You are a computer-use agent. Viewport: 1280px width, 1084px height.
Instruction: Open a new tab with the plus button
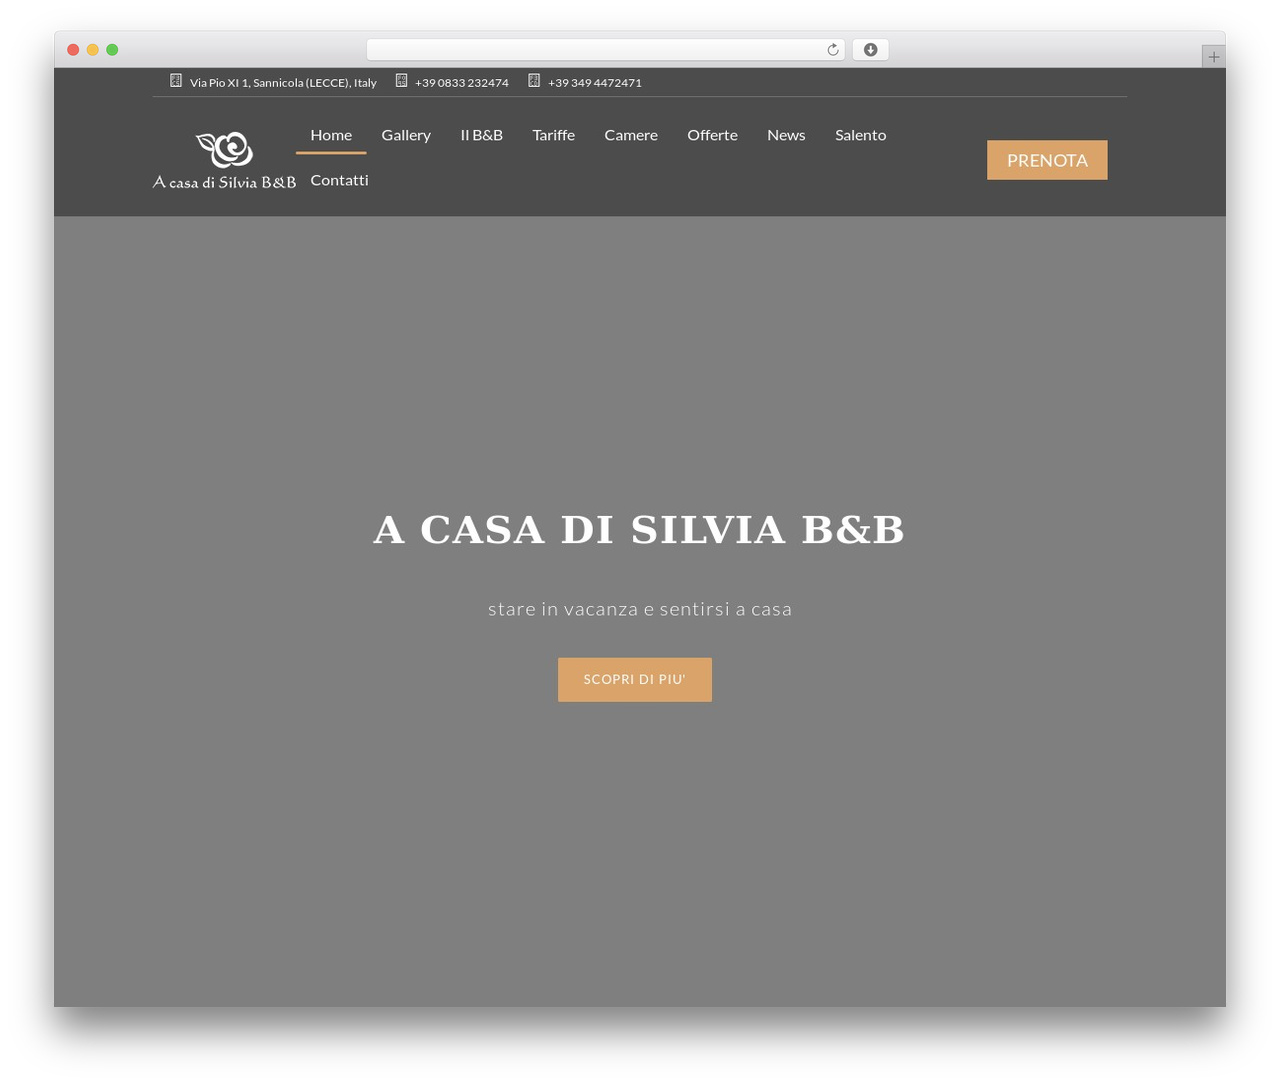1213,57
